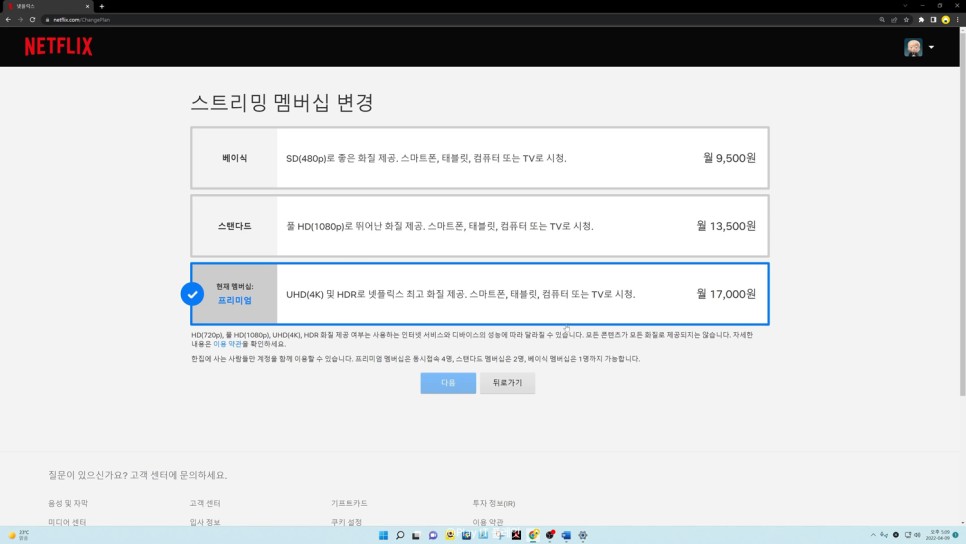Click the zoom magnifier icon in the address bar

coord(882,20)
